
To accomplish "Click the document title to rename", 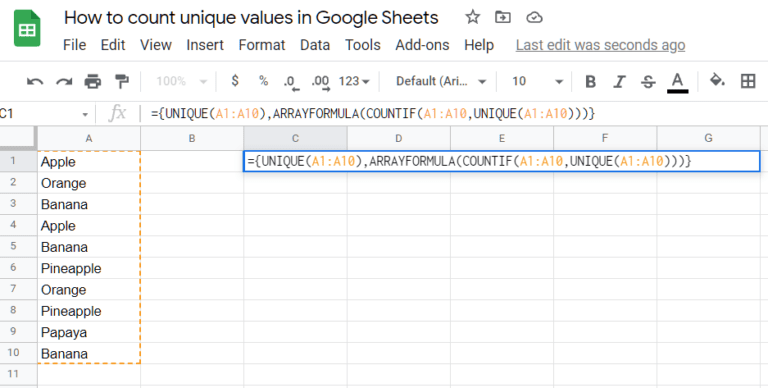I will point(251,18).
